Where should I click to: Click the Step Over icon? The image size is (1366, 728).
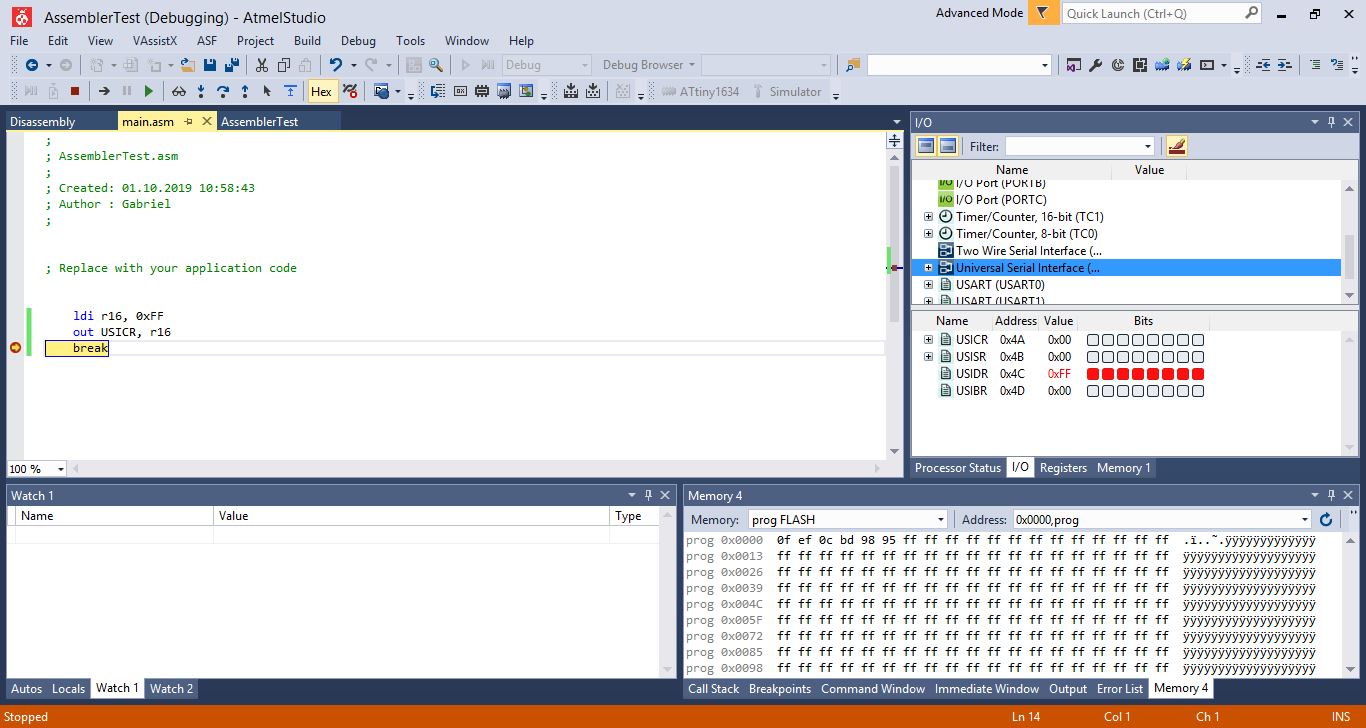coord(223,91)
